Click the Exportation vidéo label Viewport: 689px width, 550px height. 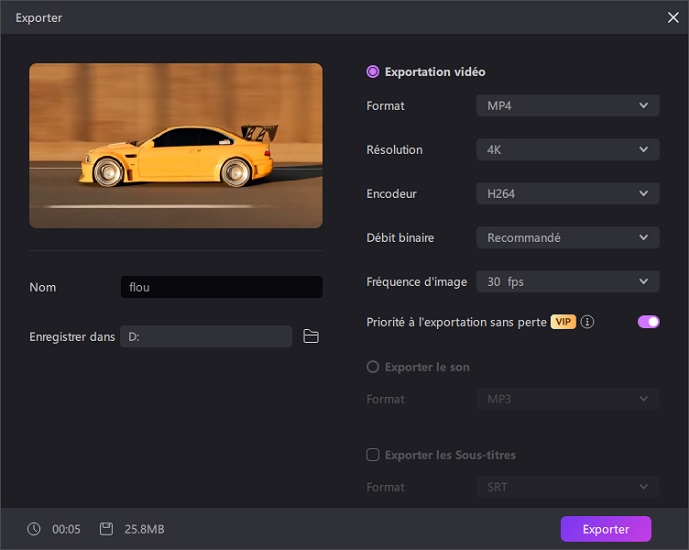click(x=435, y=72)
